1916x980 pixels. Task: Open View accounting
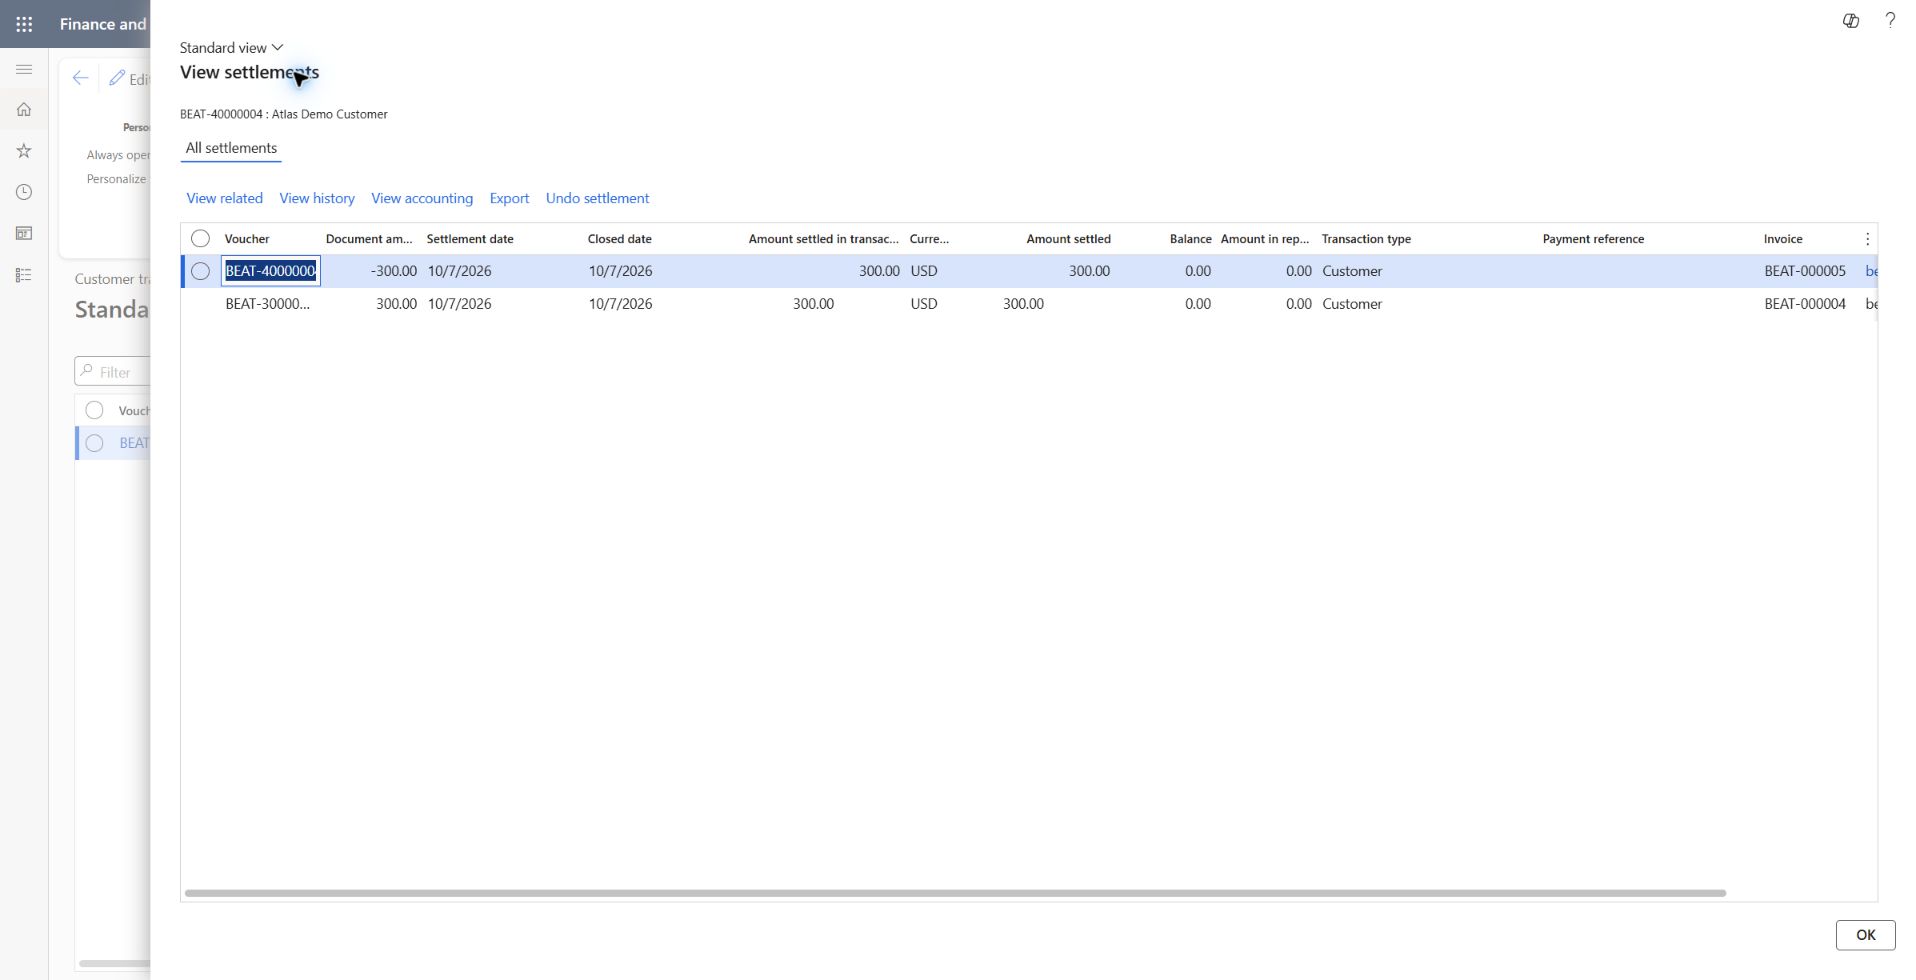click(422, 198)
